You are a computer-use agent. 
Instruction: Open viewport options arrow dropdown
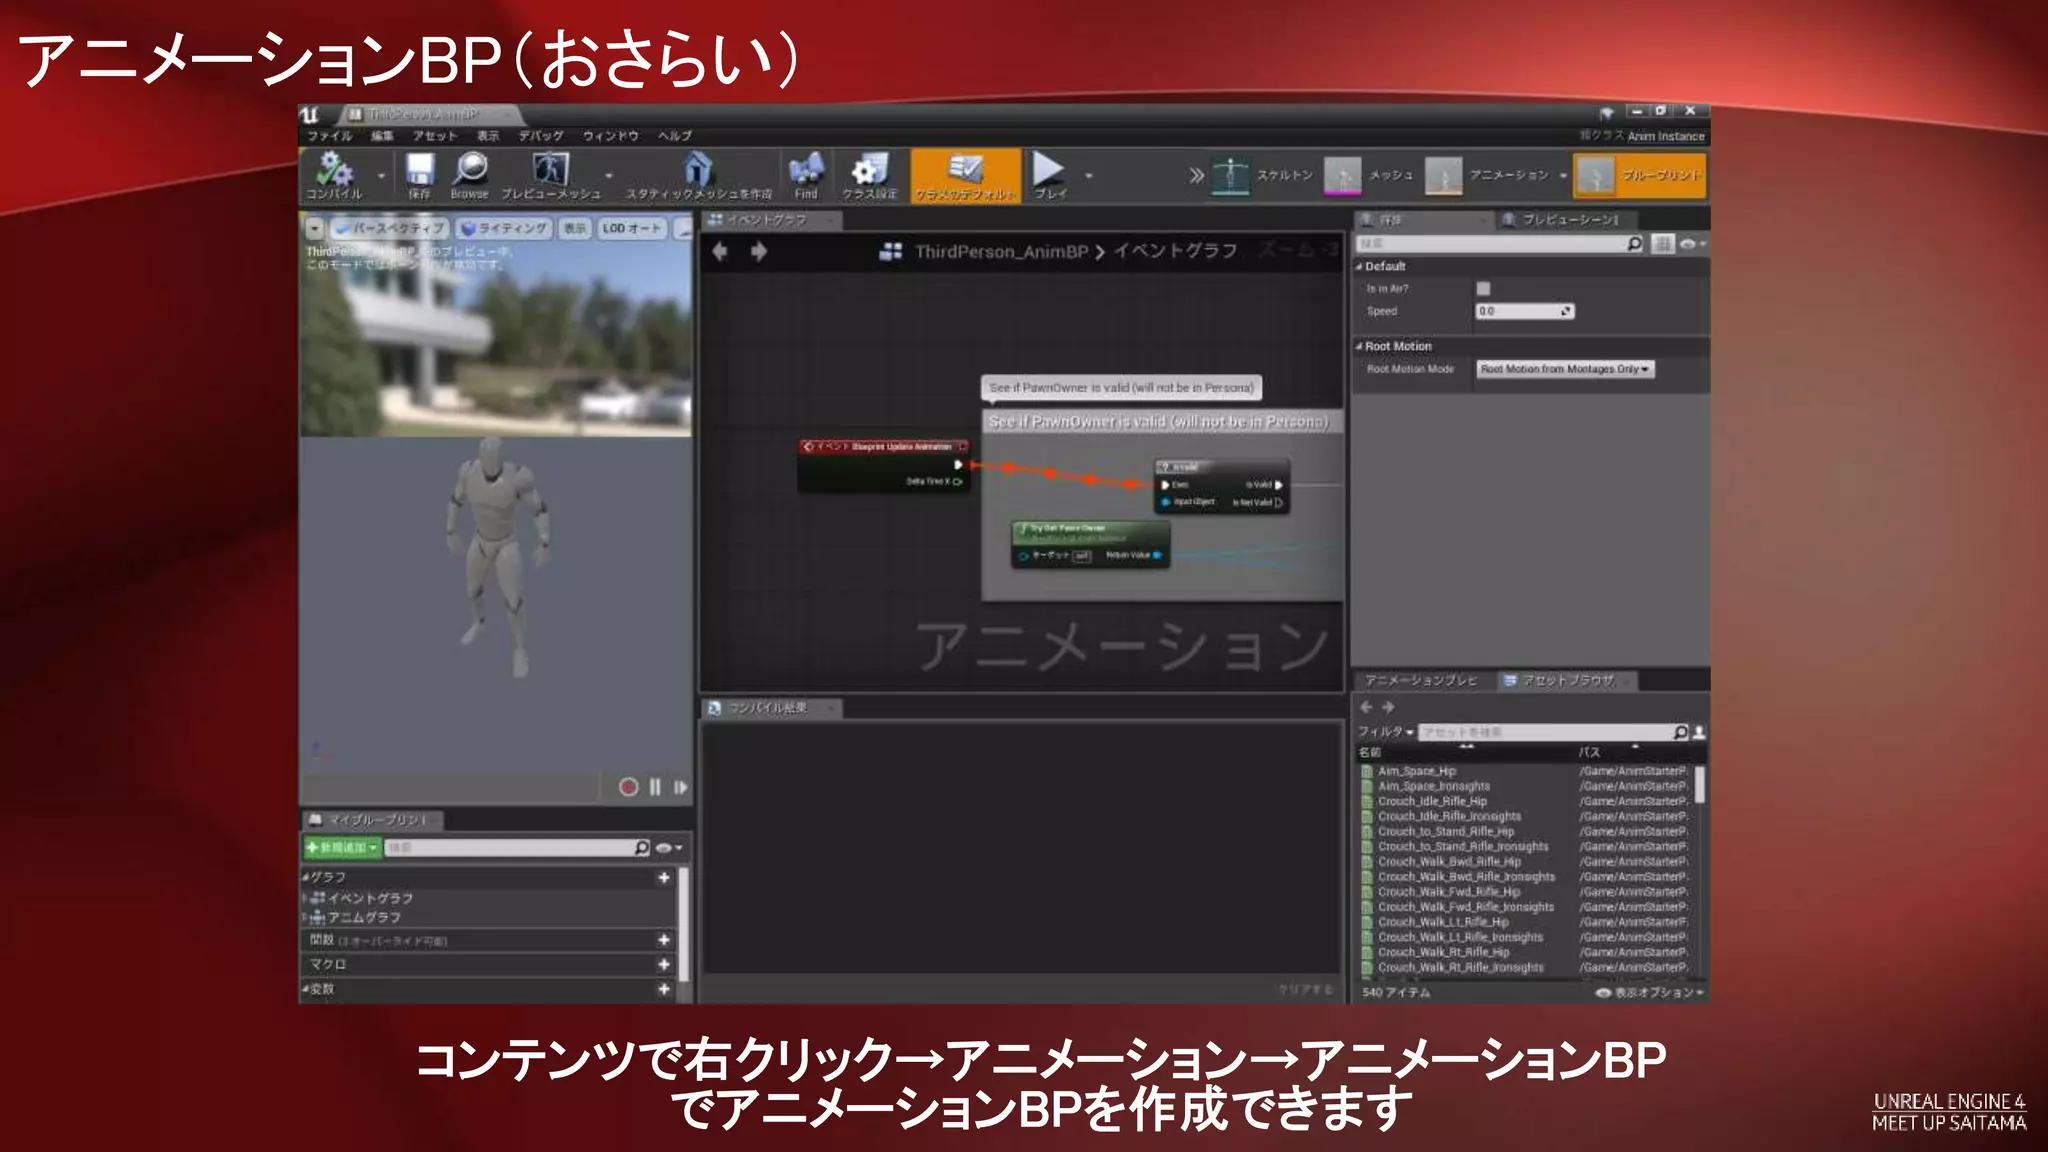(x=314, y=228)
